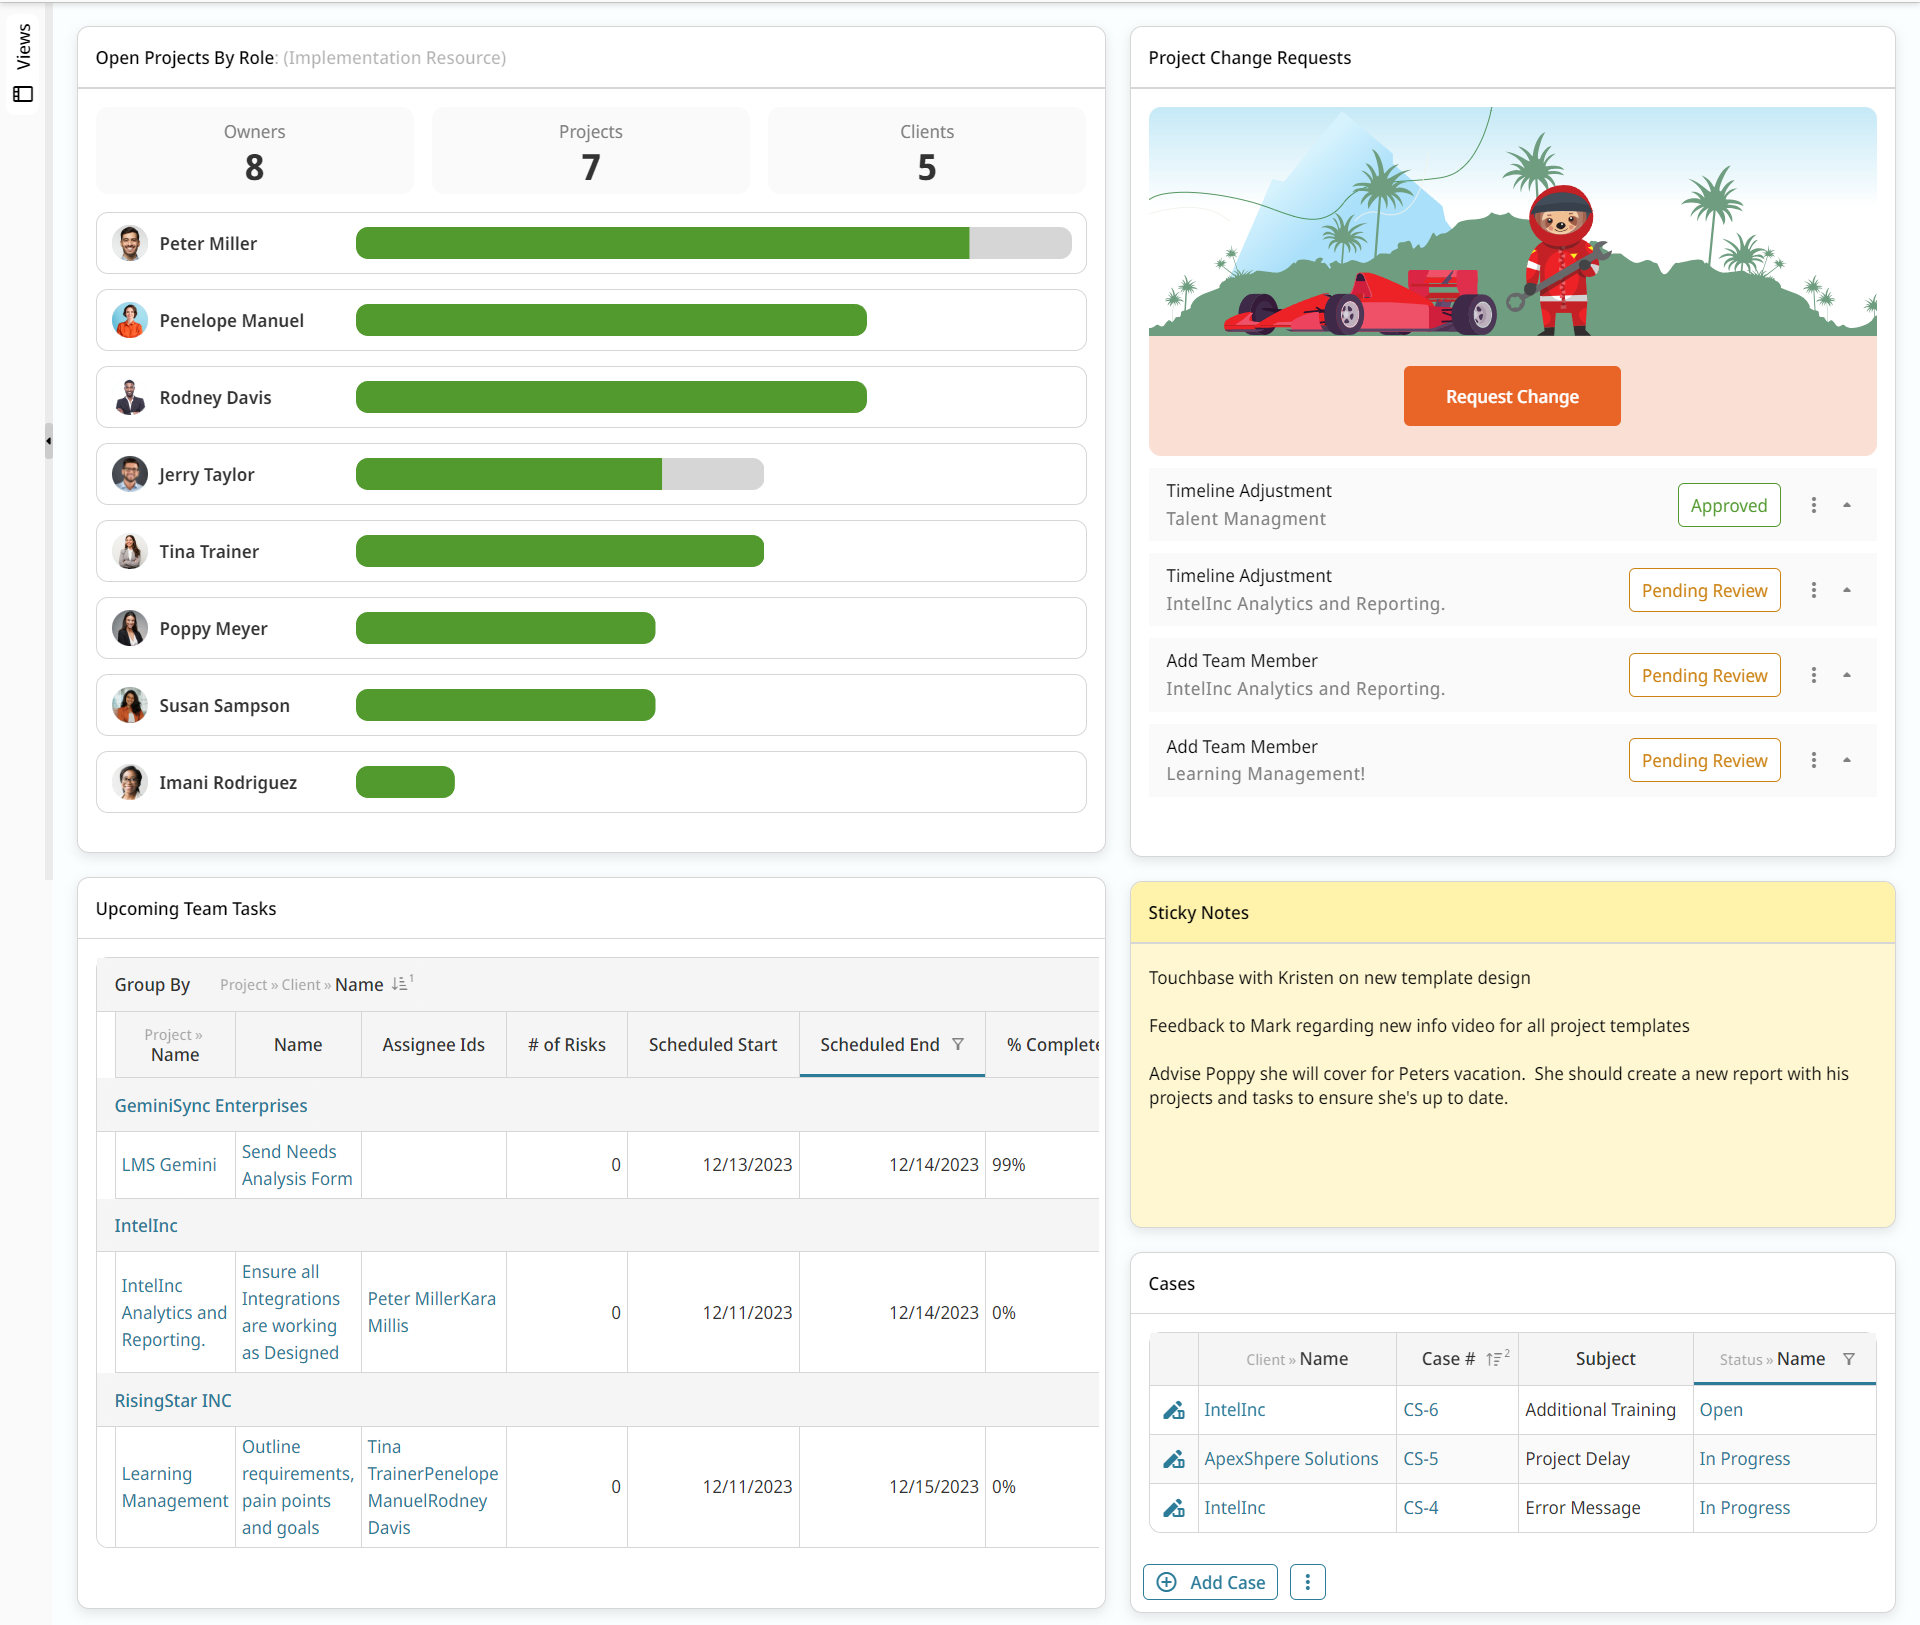Click sort icon next to Group By Name

(401, 984)
